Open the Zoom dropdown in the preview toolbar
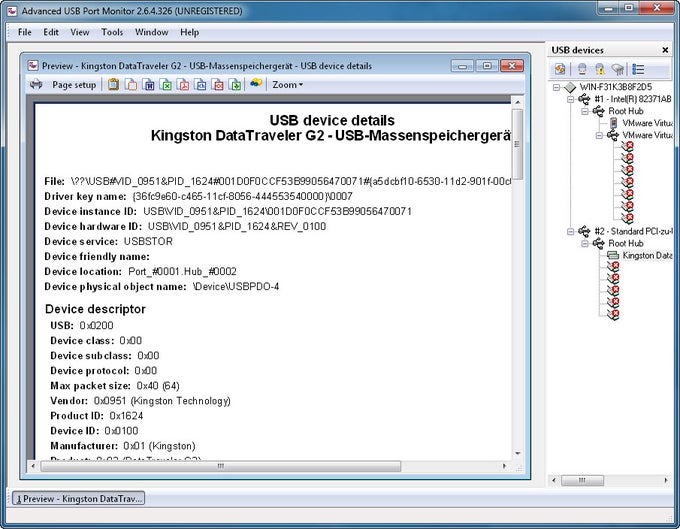The image size is (680, 529). (288, 85)
